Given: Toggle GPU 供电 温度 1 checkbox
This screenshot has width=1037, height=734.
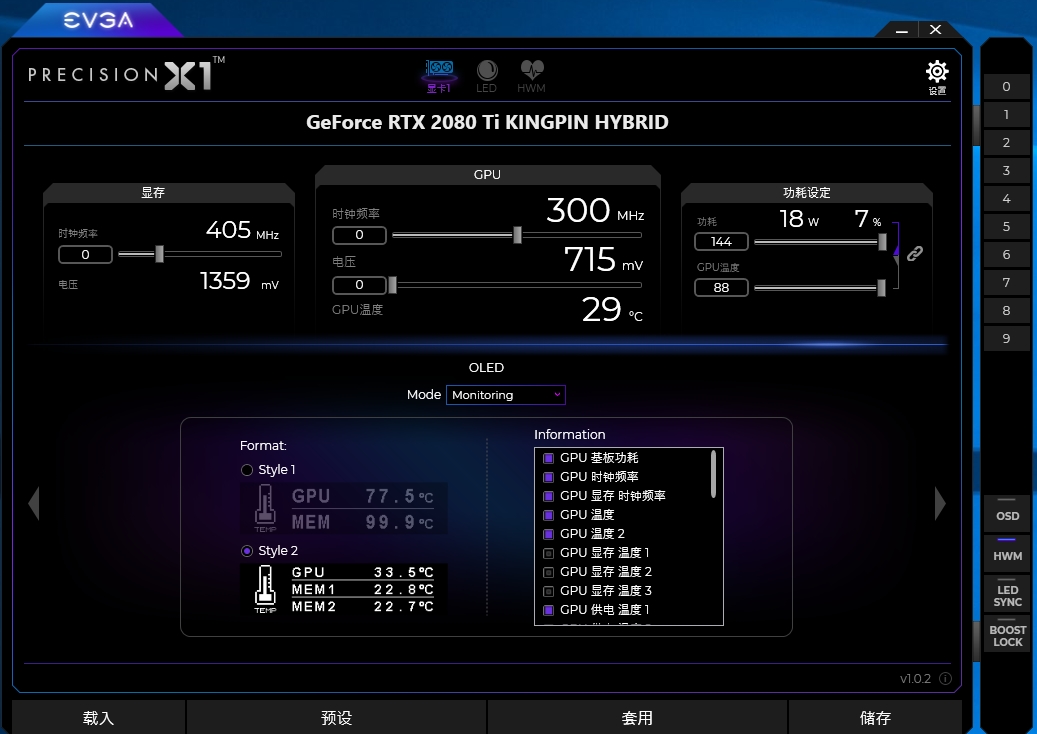Looking at the screenshot, I should (548, 610).
